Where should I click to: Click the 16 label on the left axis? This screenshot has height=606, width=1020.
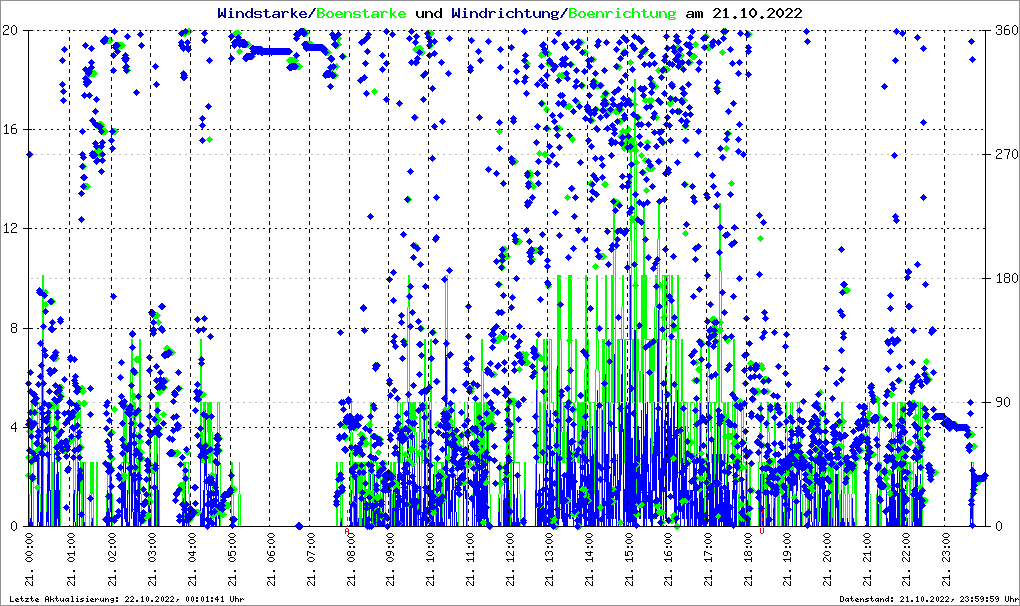12,130
